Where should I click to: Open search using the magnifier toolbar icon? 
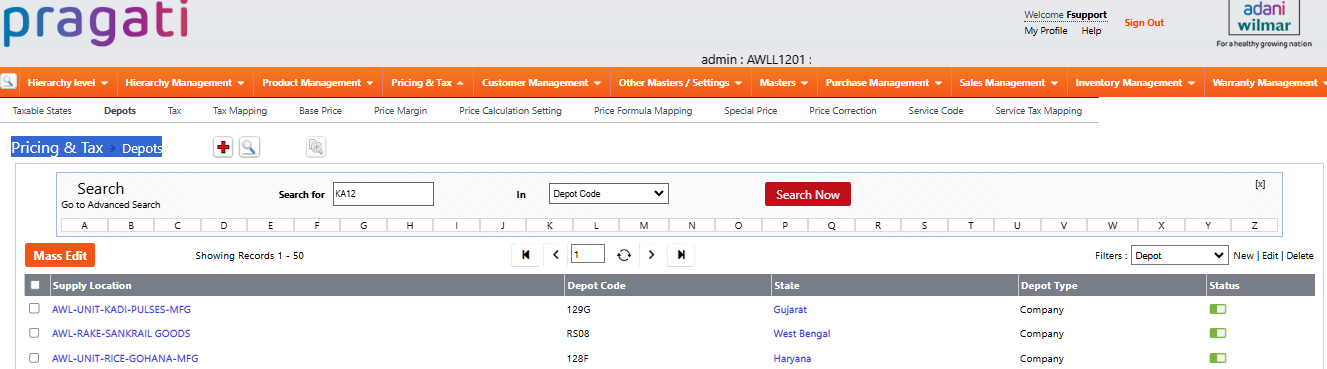[249, 148]
